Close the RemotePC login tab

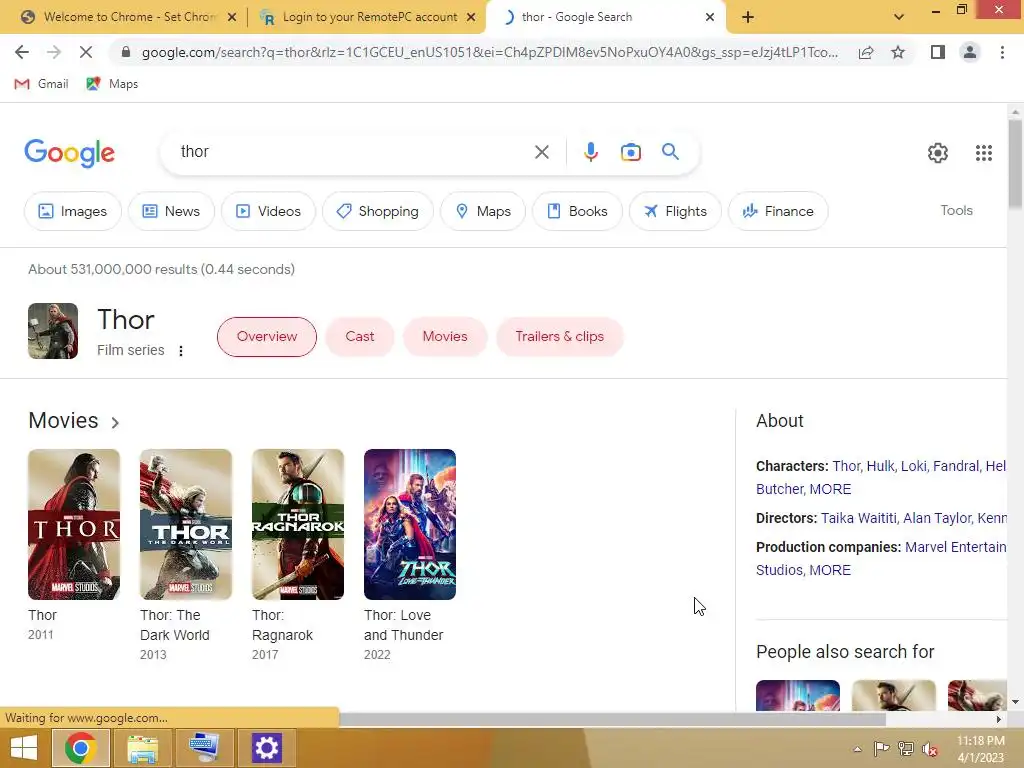[471, 17]
